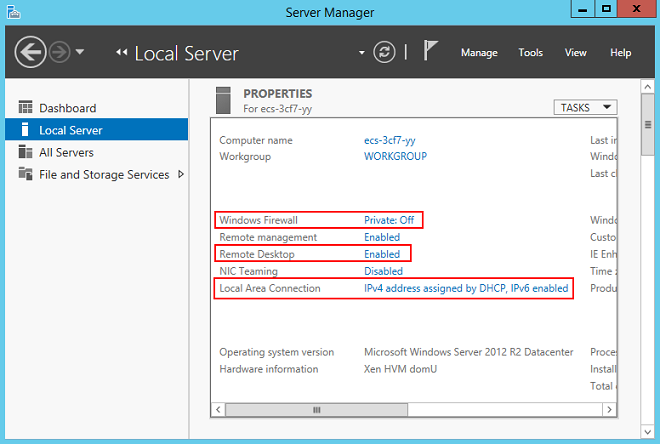Click the WORKGROUP link
The image size is (660, 444).
coord(395,157)
